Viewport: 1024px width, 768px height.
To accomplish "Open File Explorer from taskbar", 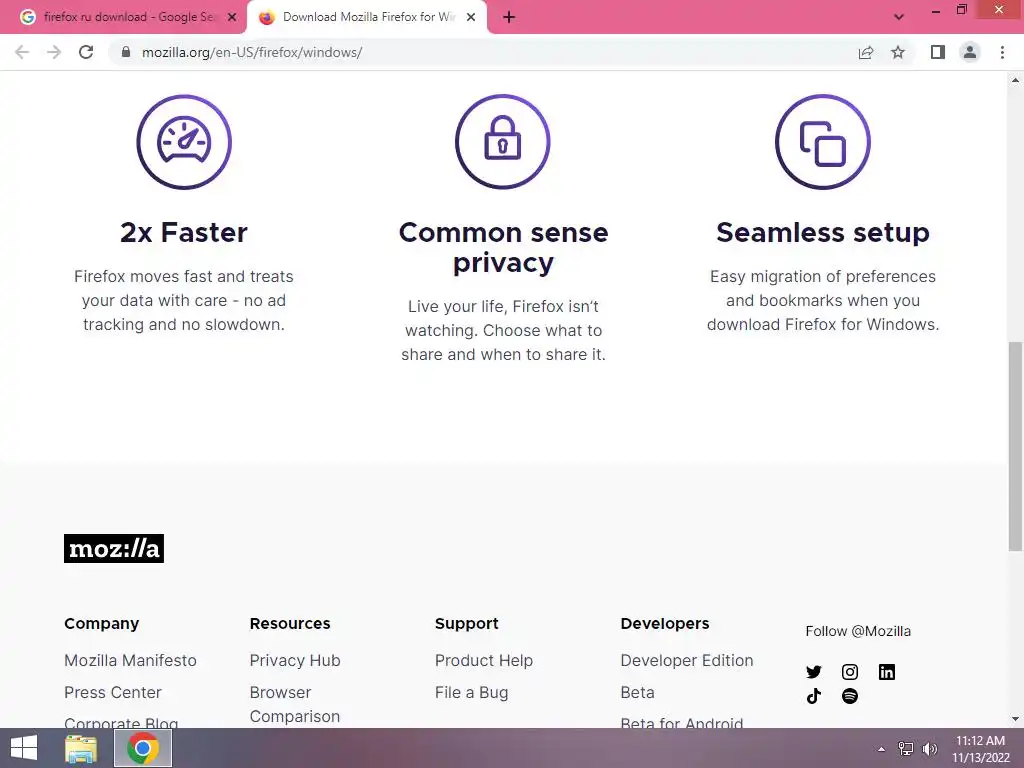I will 81,748.
